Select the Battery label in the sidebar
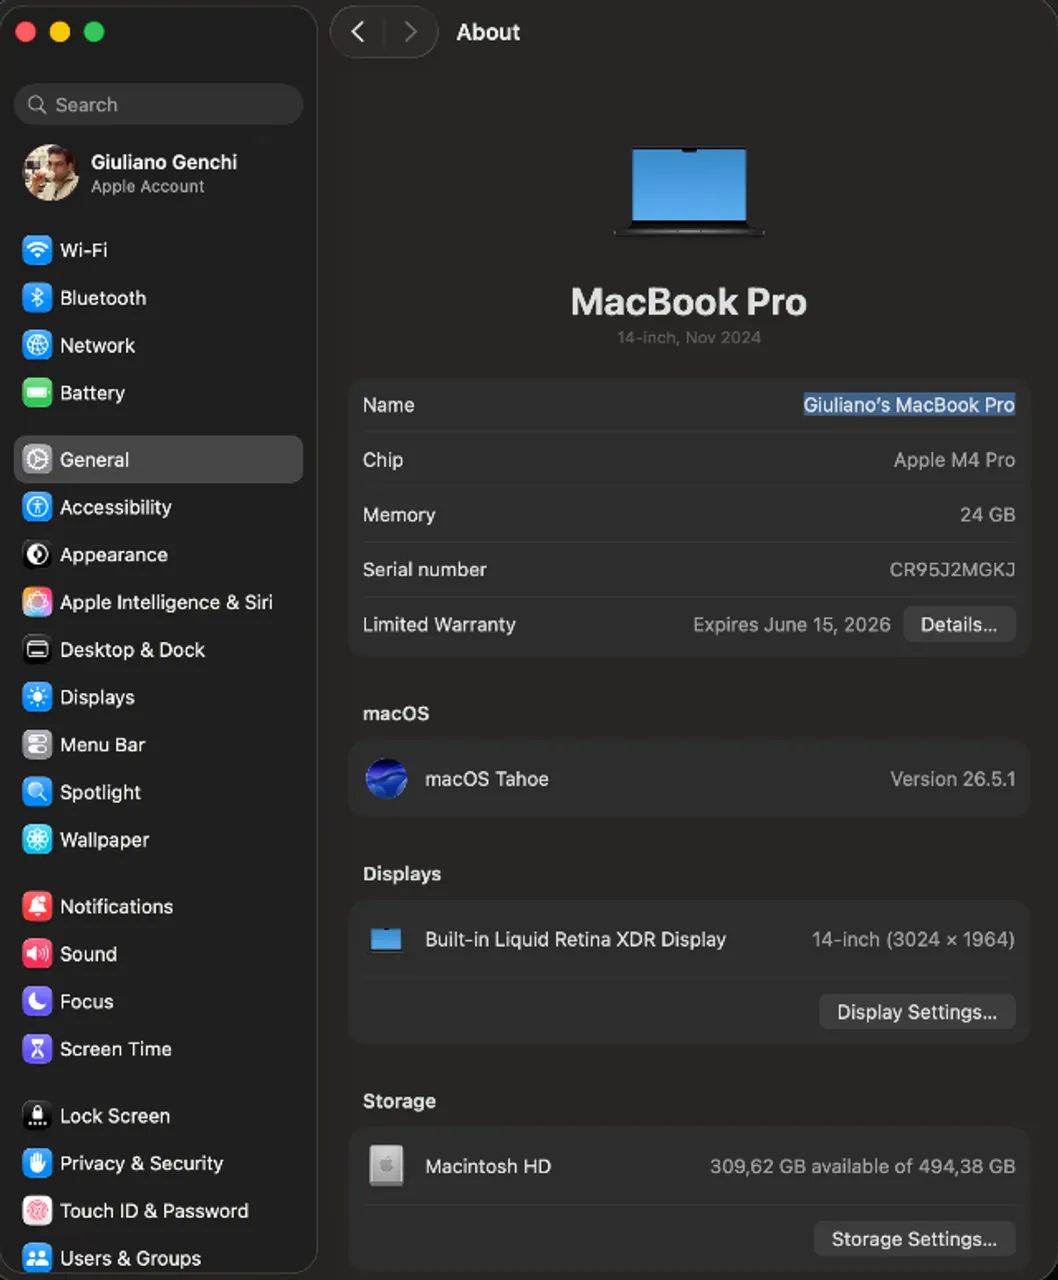1058x1280 pixels. click(92, 393)
